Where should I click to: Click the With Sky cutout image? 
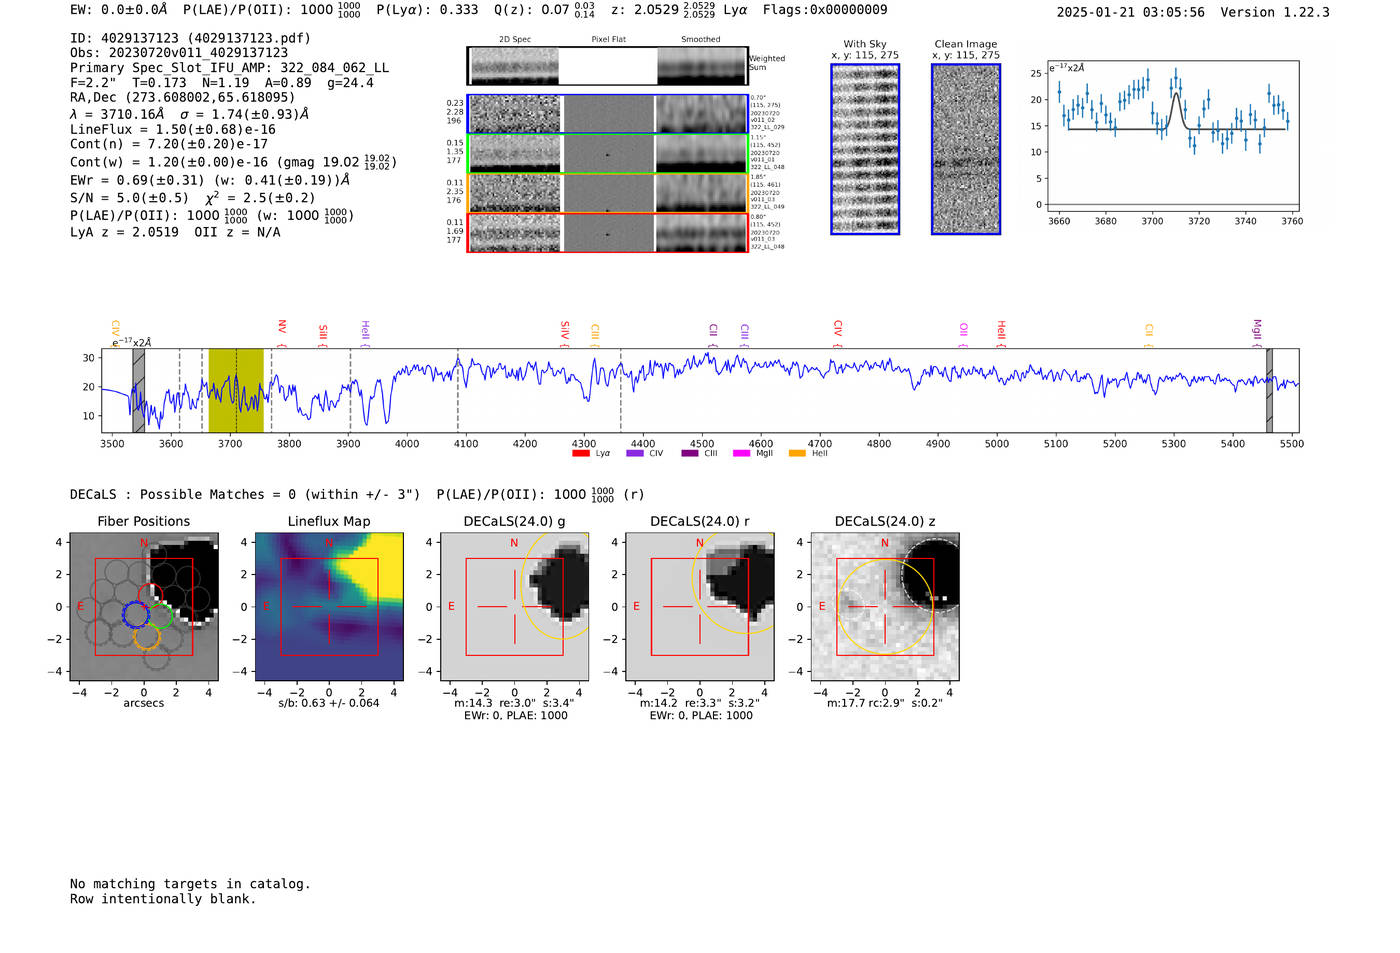(x=865, y=149)
